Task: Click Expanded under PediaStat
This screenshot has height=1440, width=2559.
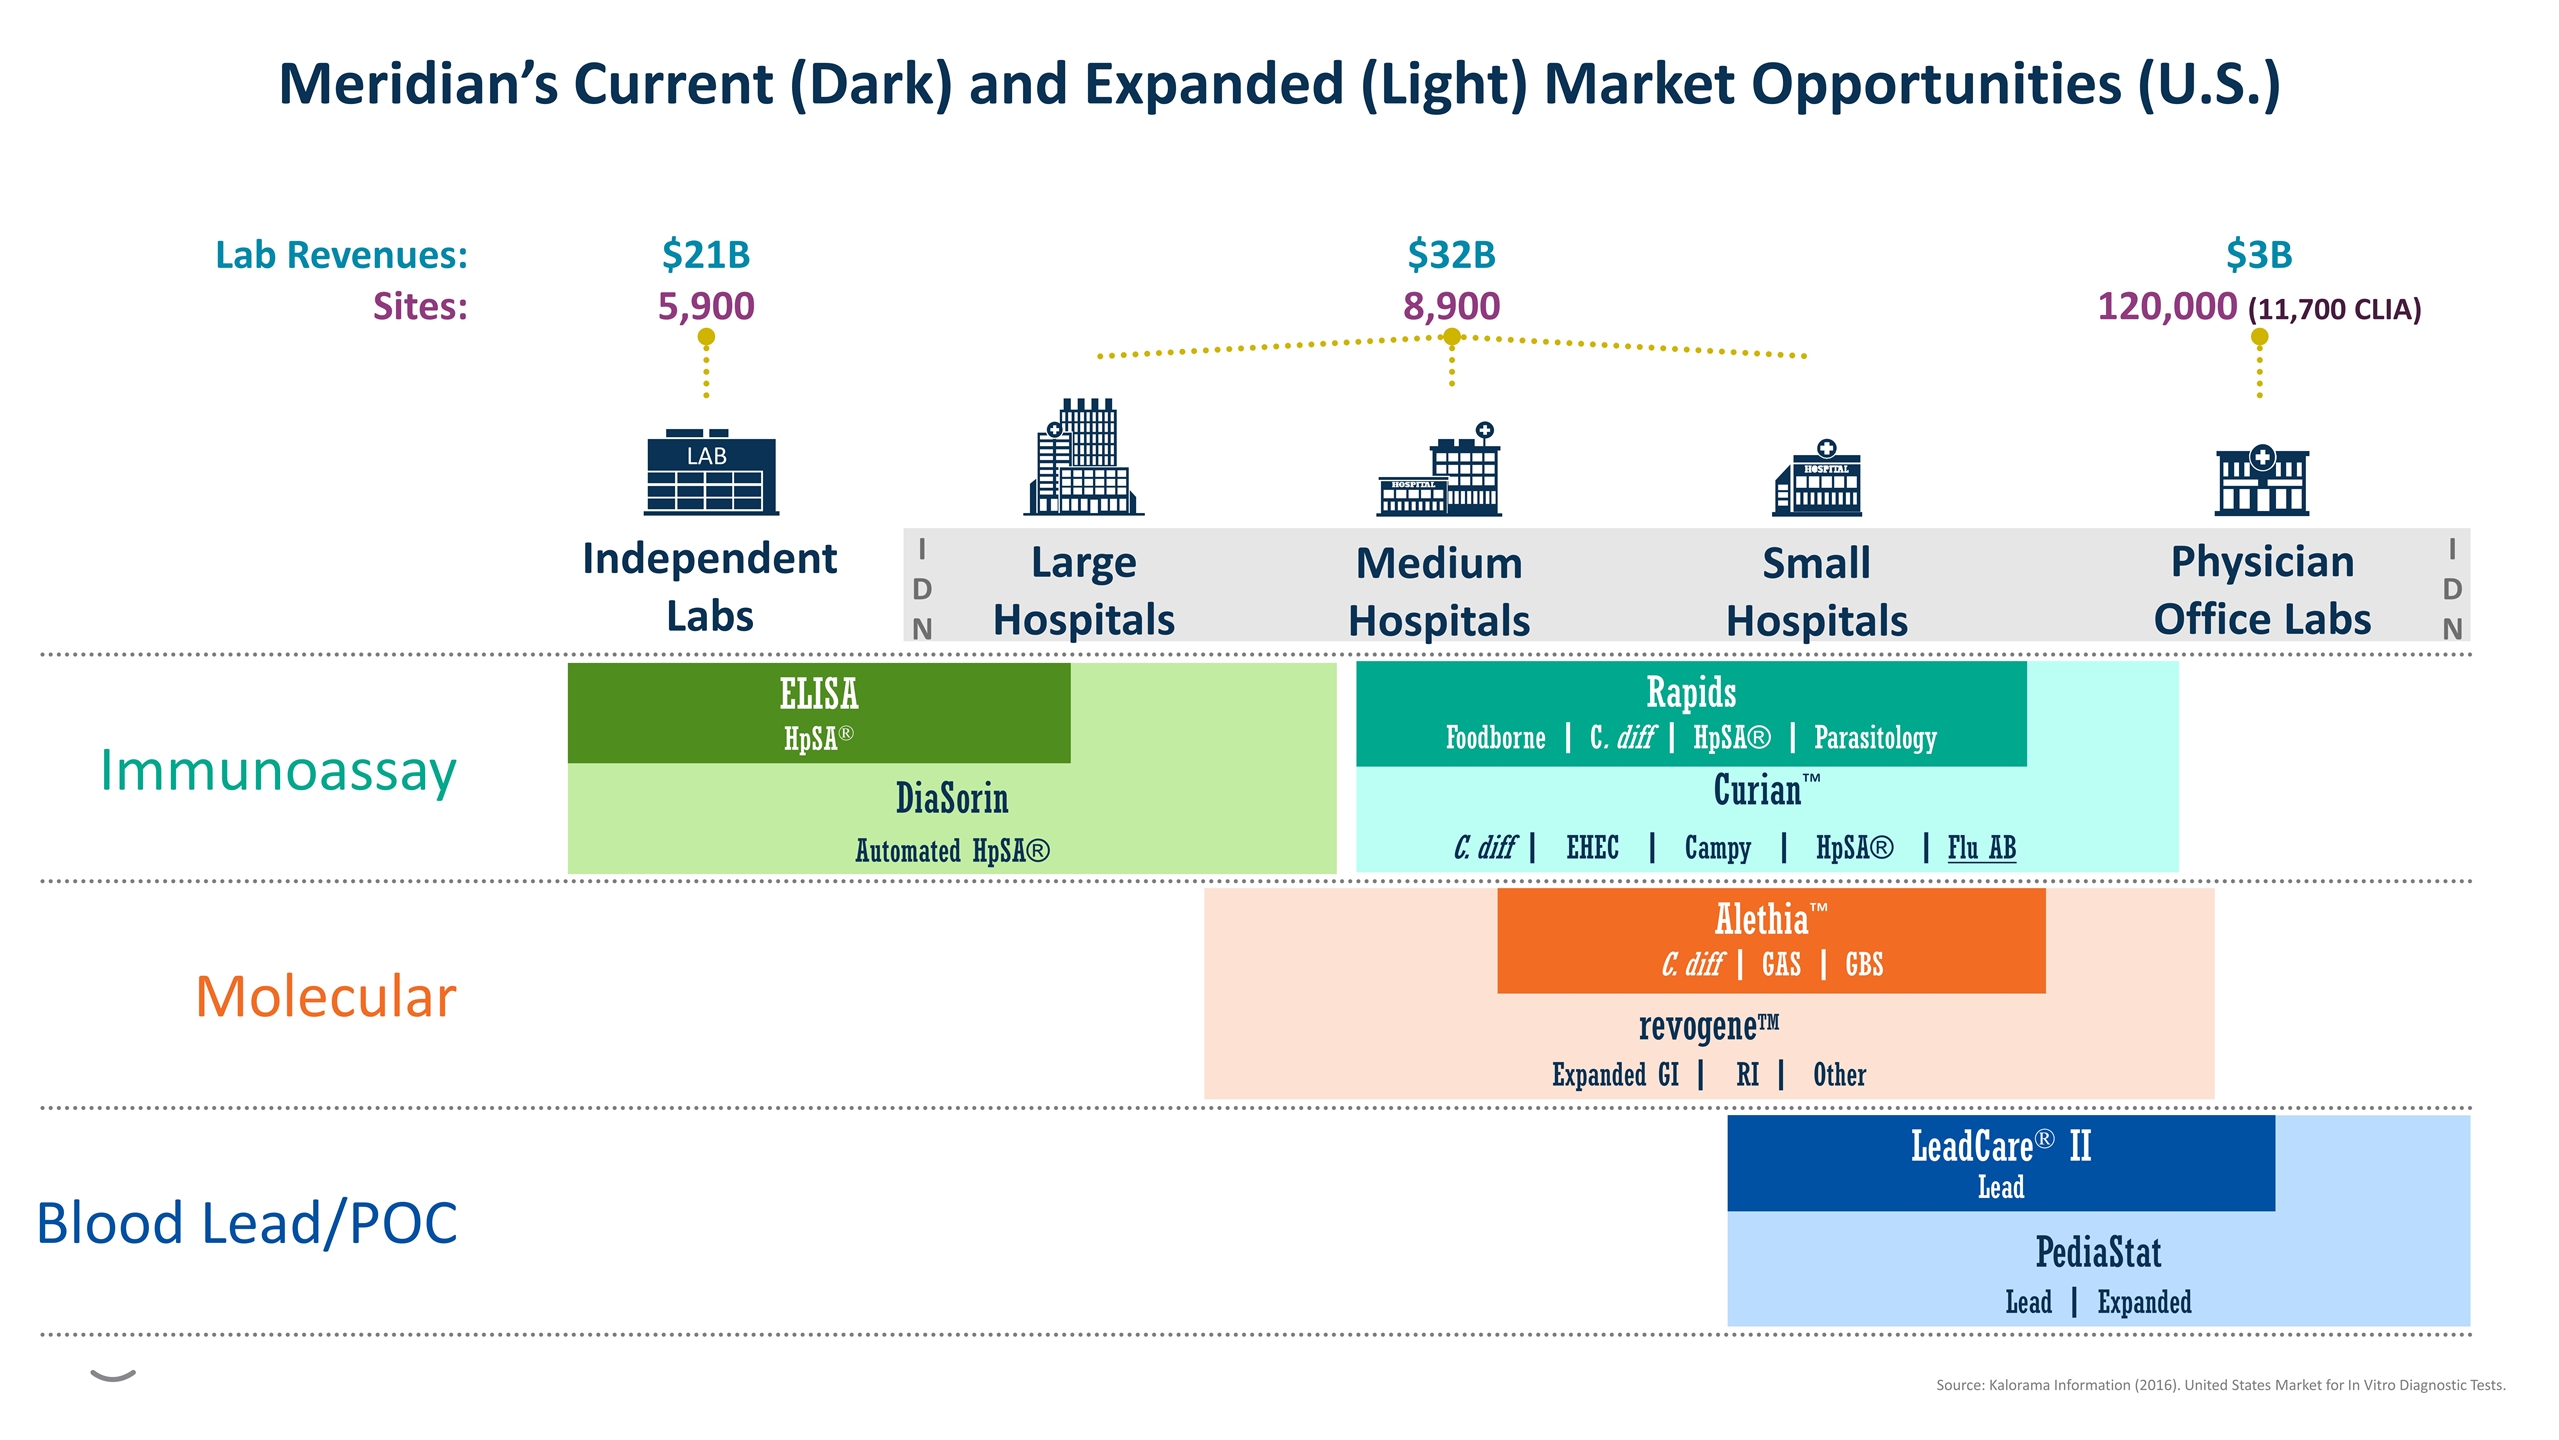Action: pos(2144,1303)
